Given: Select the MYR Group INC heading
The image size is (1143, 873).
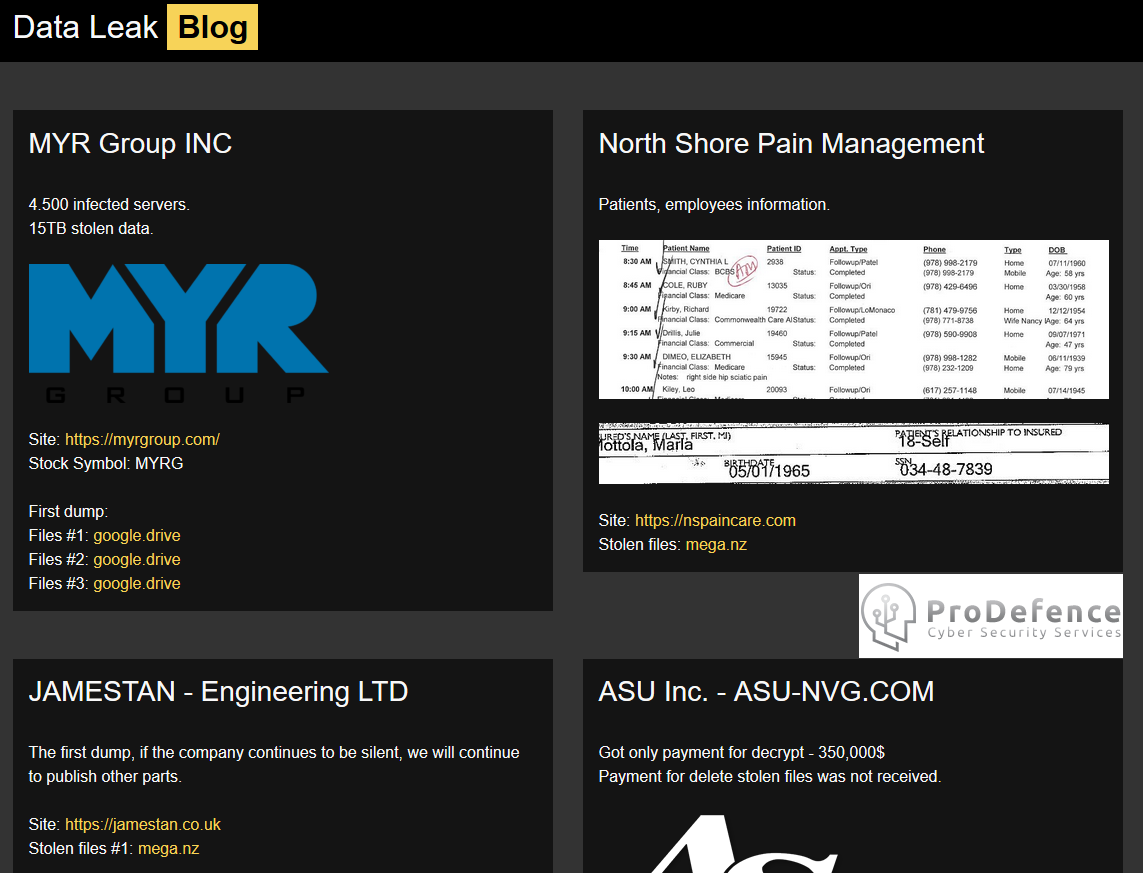Looking at the screenshot, I should [x=130, y=144].
